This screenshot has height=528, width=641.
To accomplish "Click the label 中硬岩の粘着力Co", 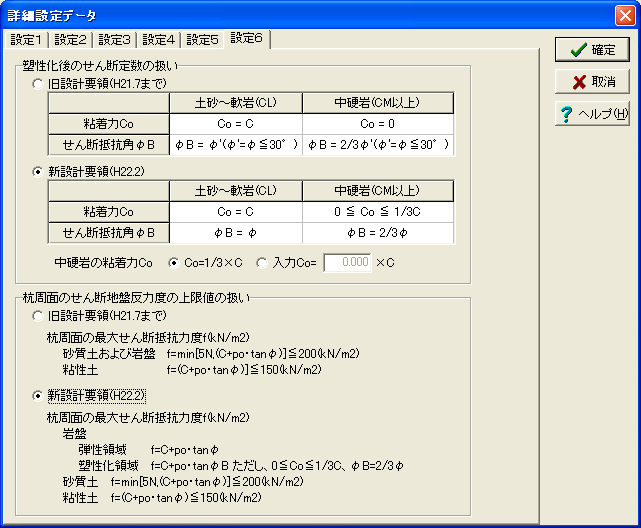I will [103, 263].
